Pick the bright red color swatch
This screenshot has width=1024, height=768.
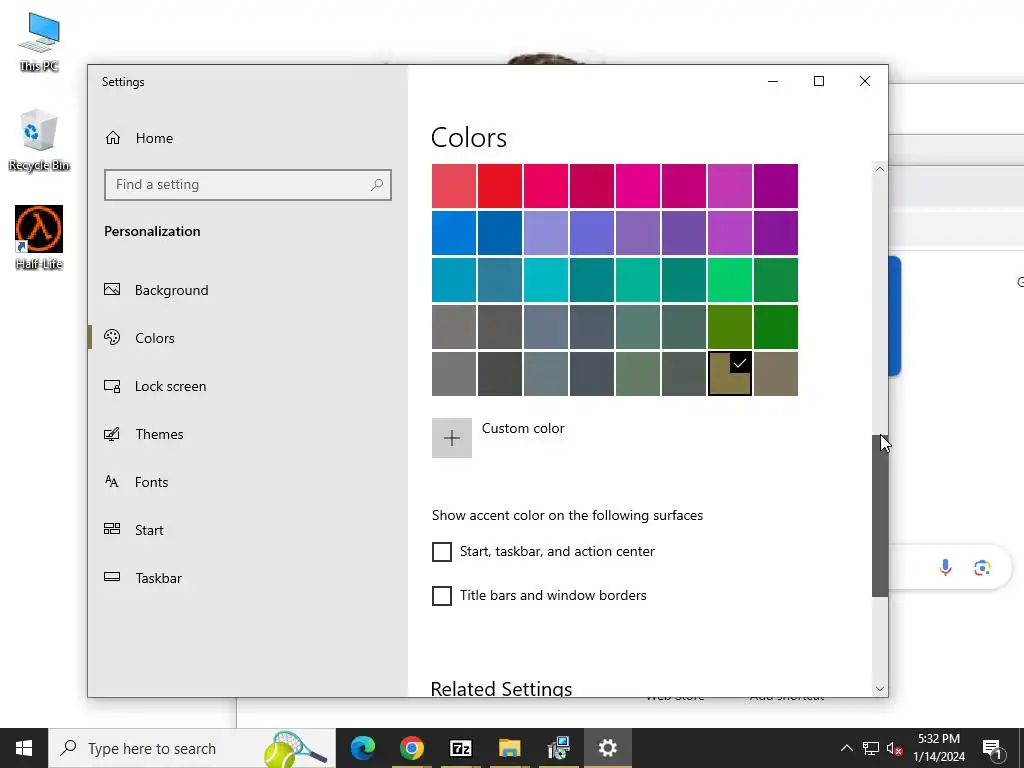click(x=500, y=186)
